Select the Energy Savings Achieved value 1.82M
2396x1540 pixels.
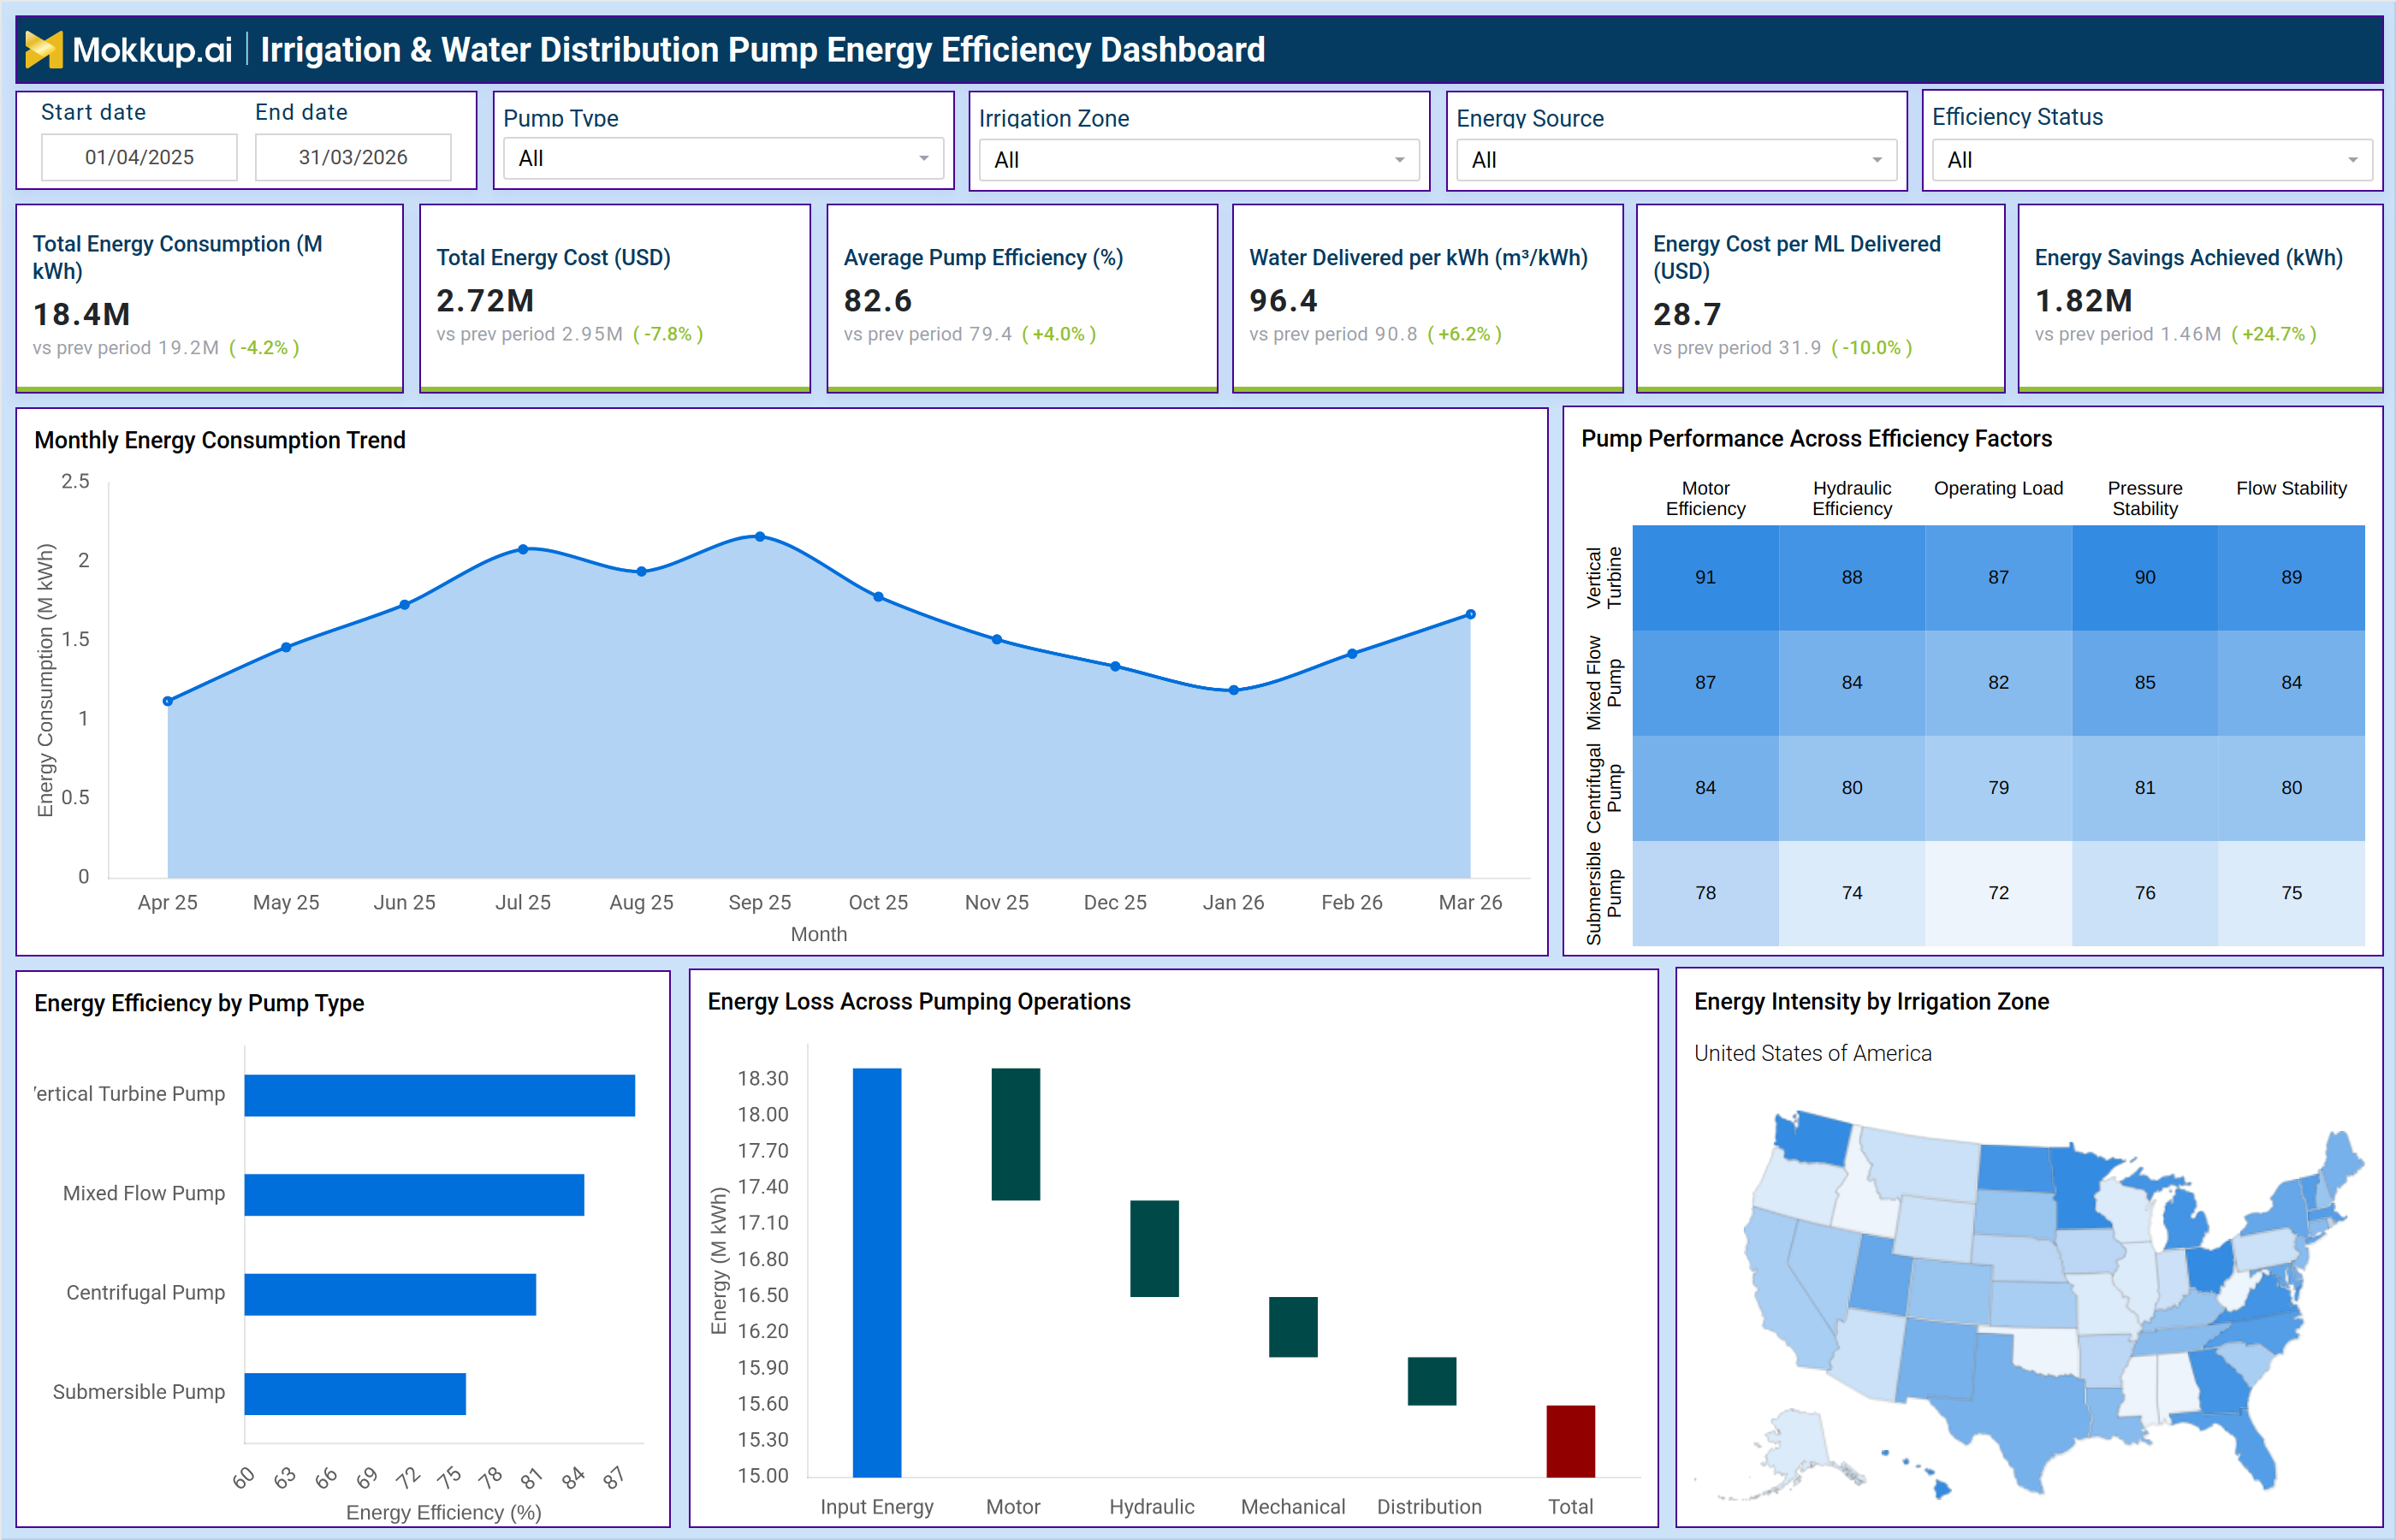(x=2084, y=300)
